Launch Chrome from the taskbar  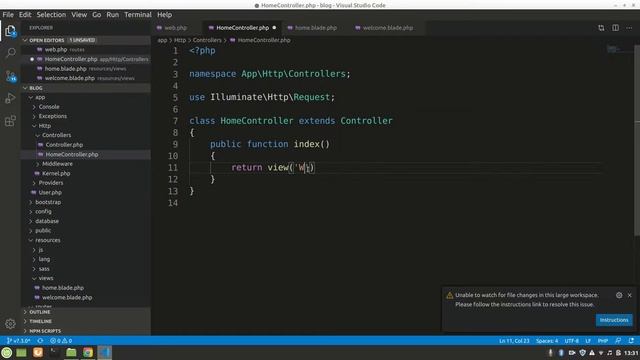pos(88,353)
